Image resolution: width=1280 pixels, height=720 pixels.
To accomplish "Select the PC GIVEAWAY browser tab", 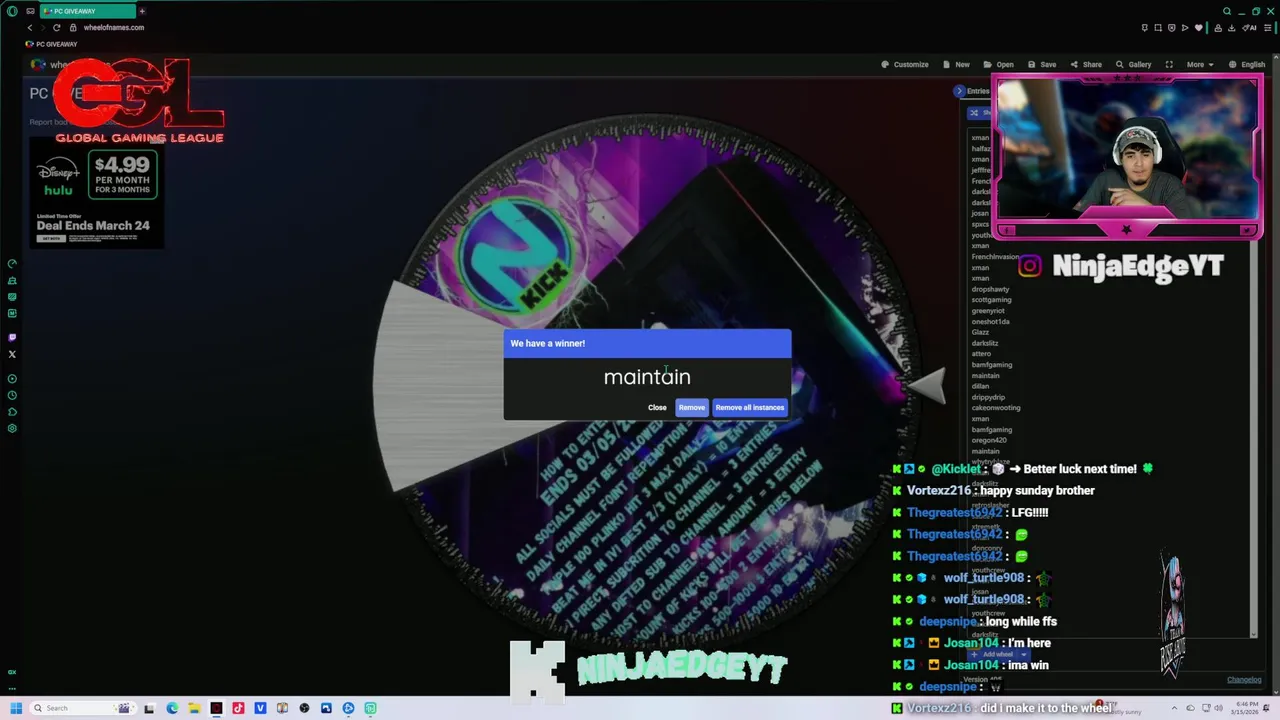I will coord(86,11).
